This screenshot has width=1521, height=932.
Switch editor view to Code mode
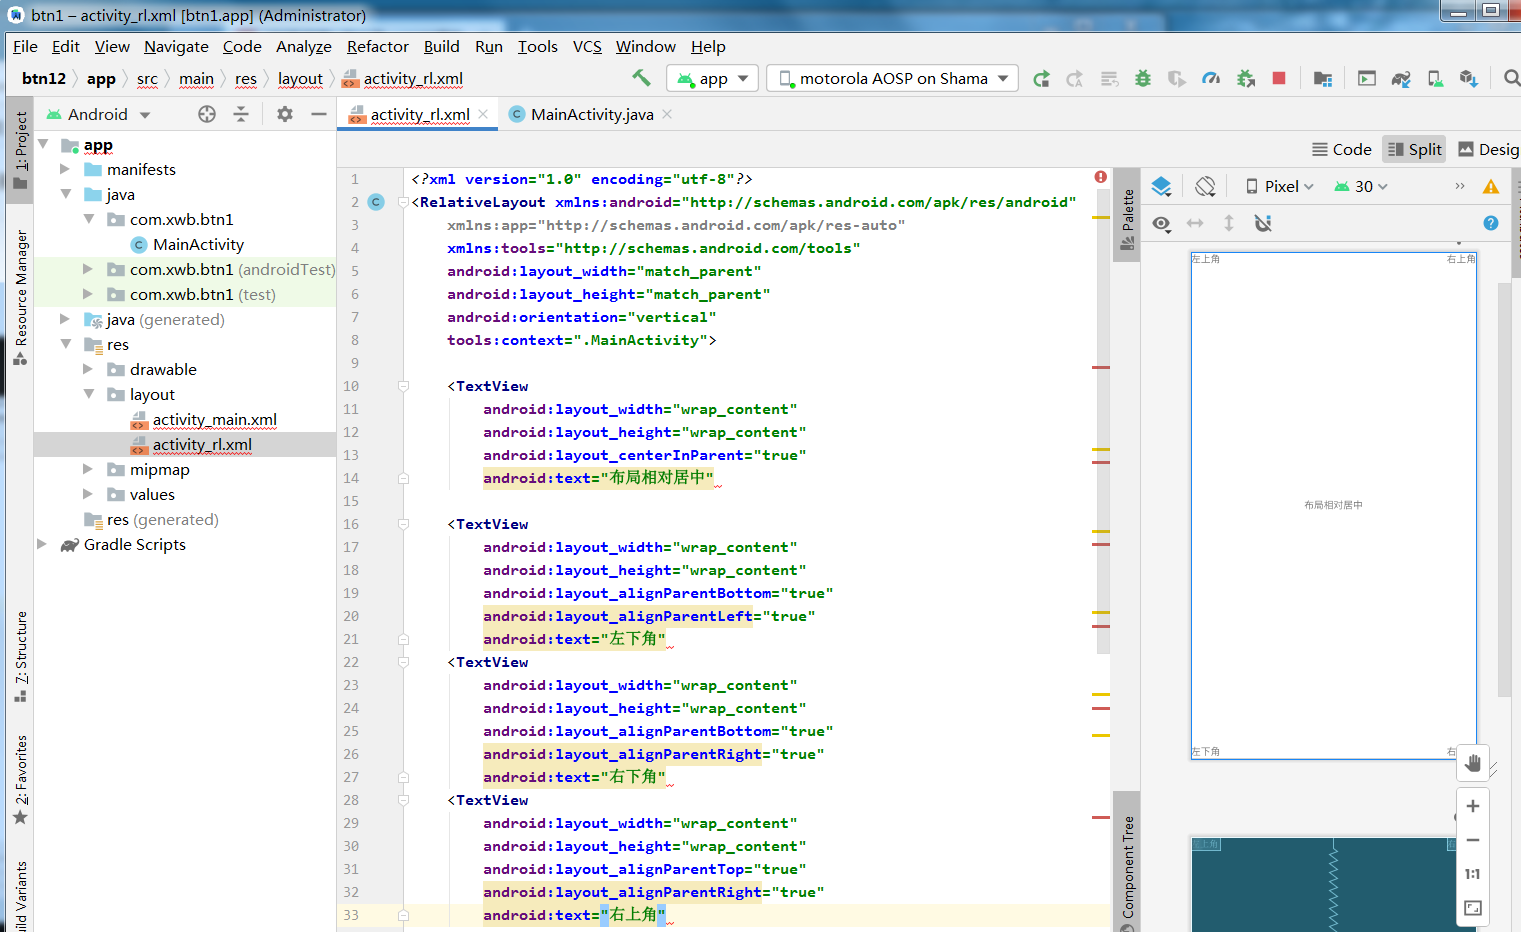[1341, 149]
